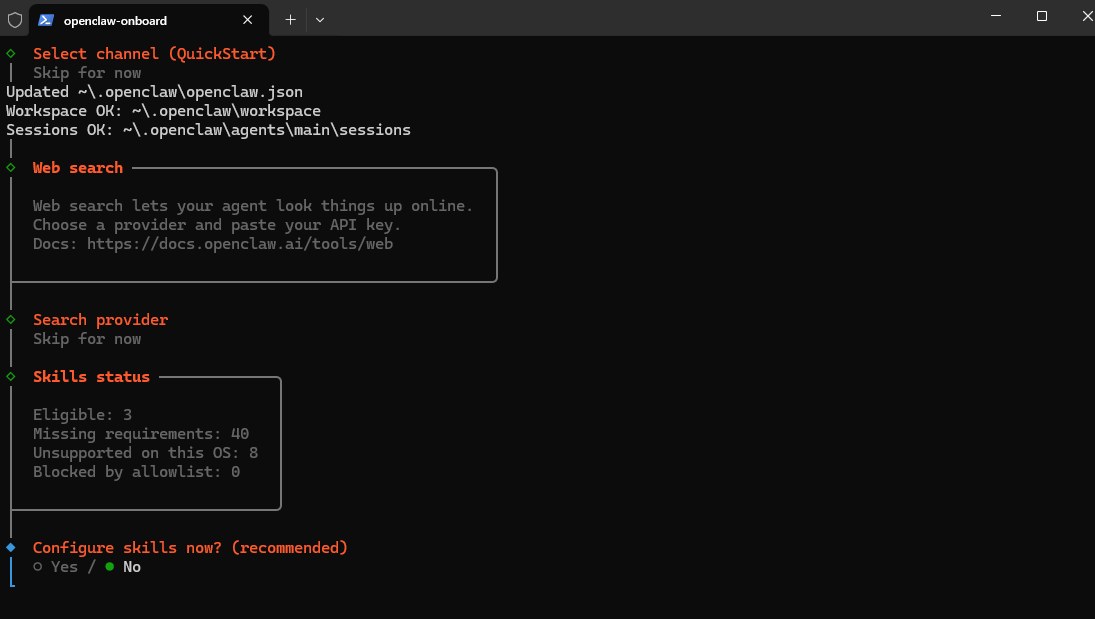Click the green diamond beside Search provider
The image size is (1095, 619).
click(11, 319)
